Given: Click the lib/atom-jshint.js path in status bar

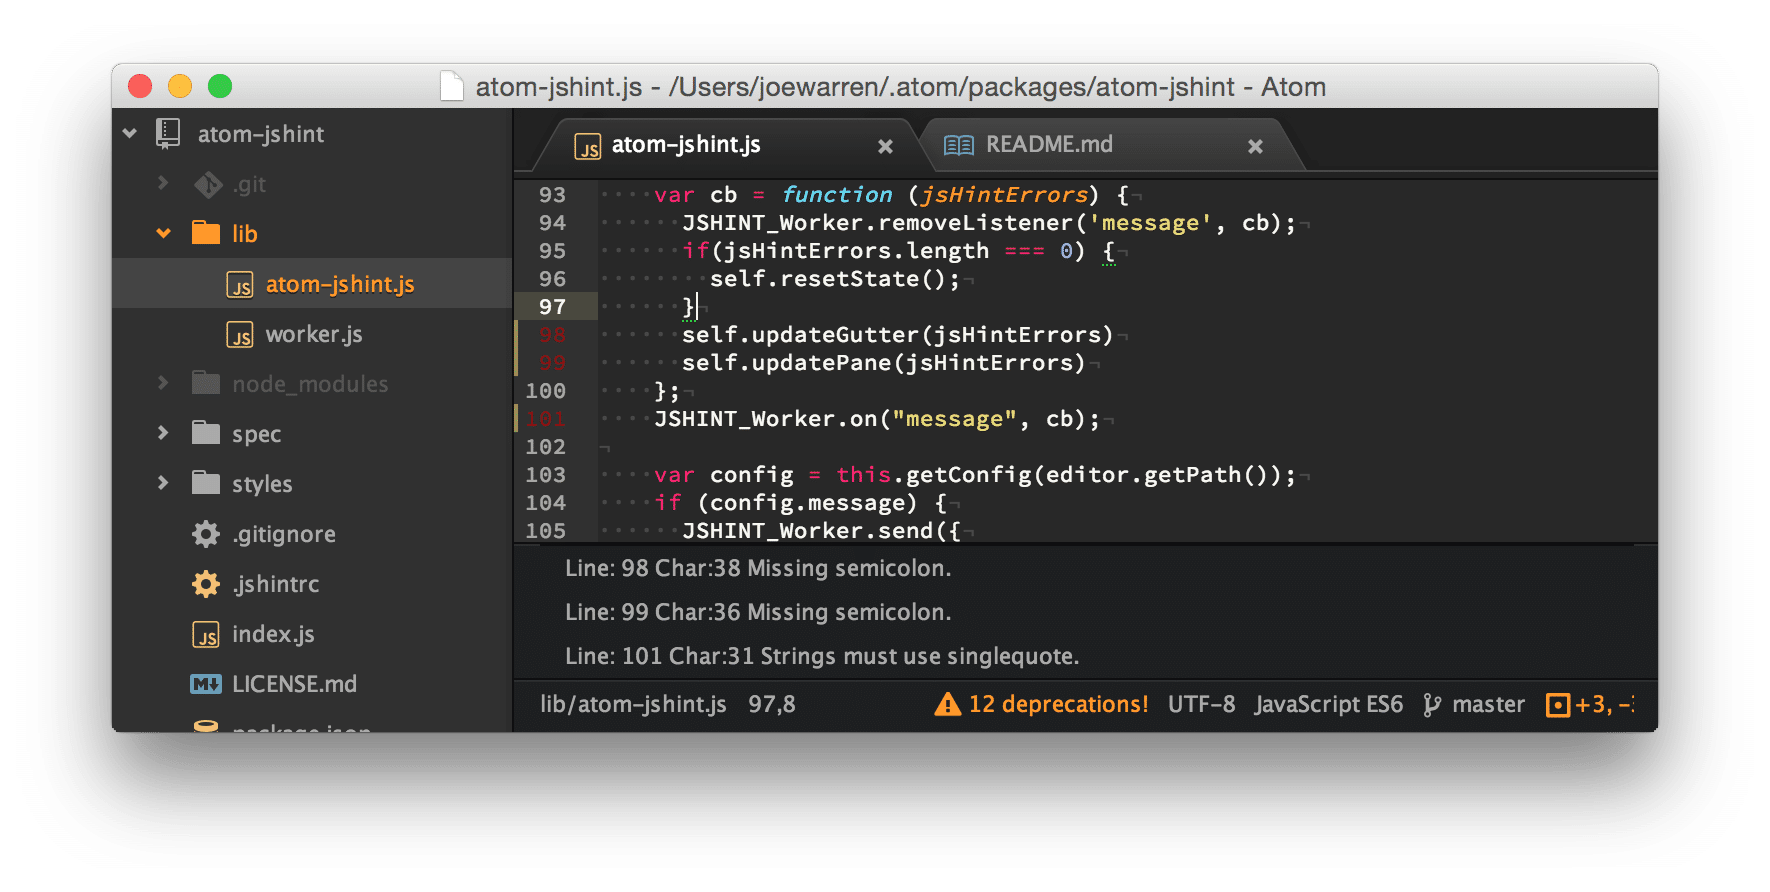Looking at the screenshot, I should click(x=633, y=704).
